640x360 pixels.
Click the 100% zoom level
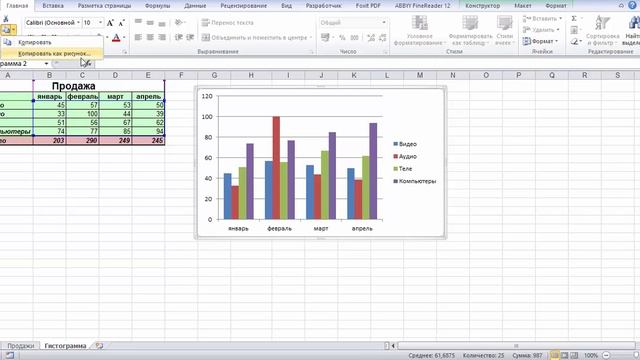point(591,356)
